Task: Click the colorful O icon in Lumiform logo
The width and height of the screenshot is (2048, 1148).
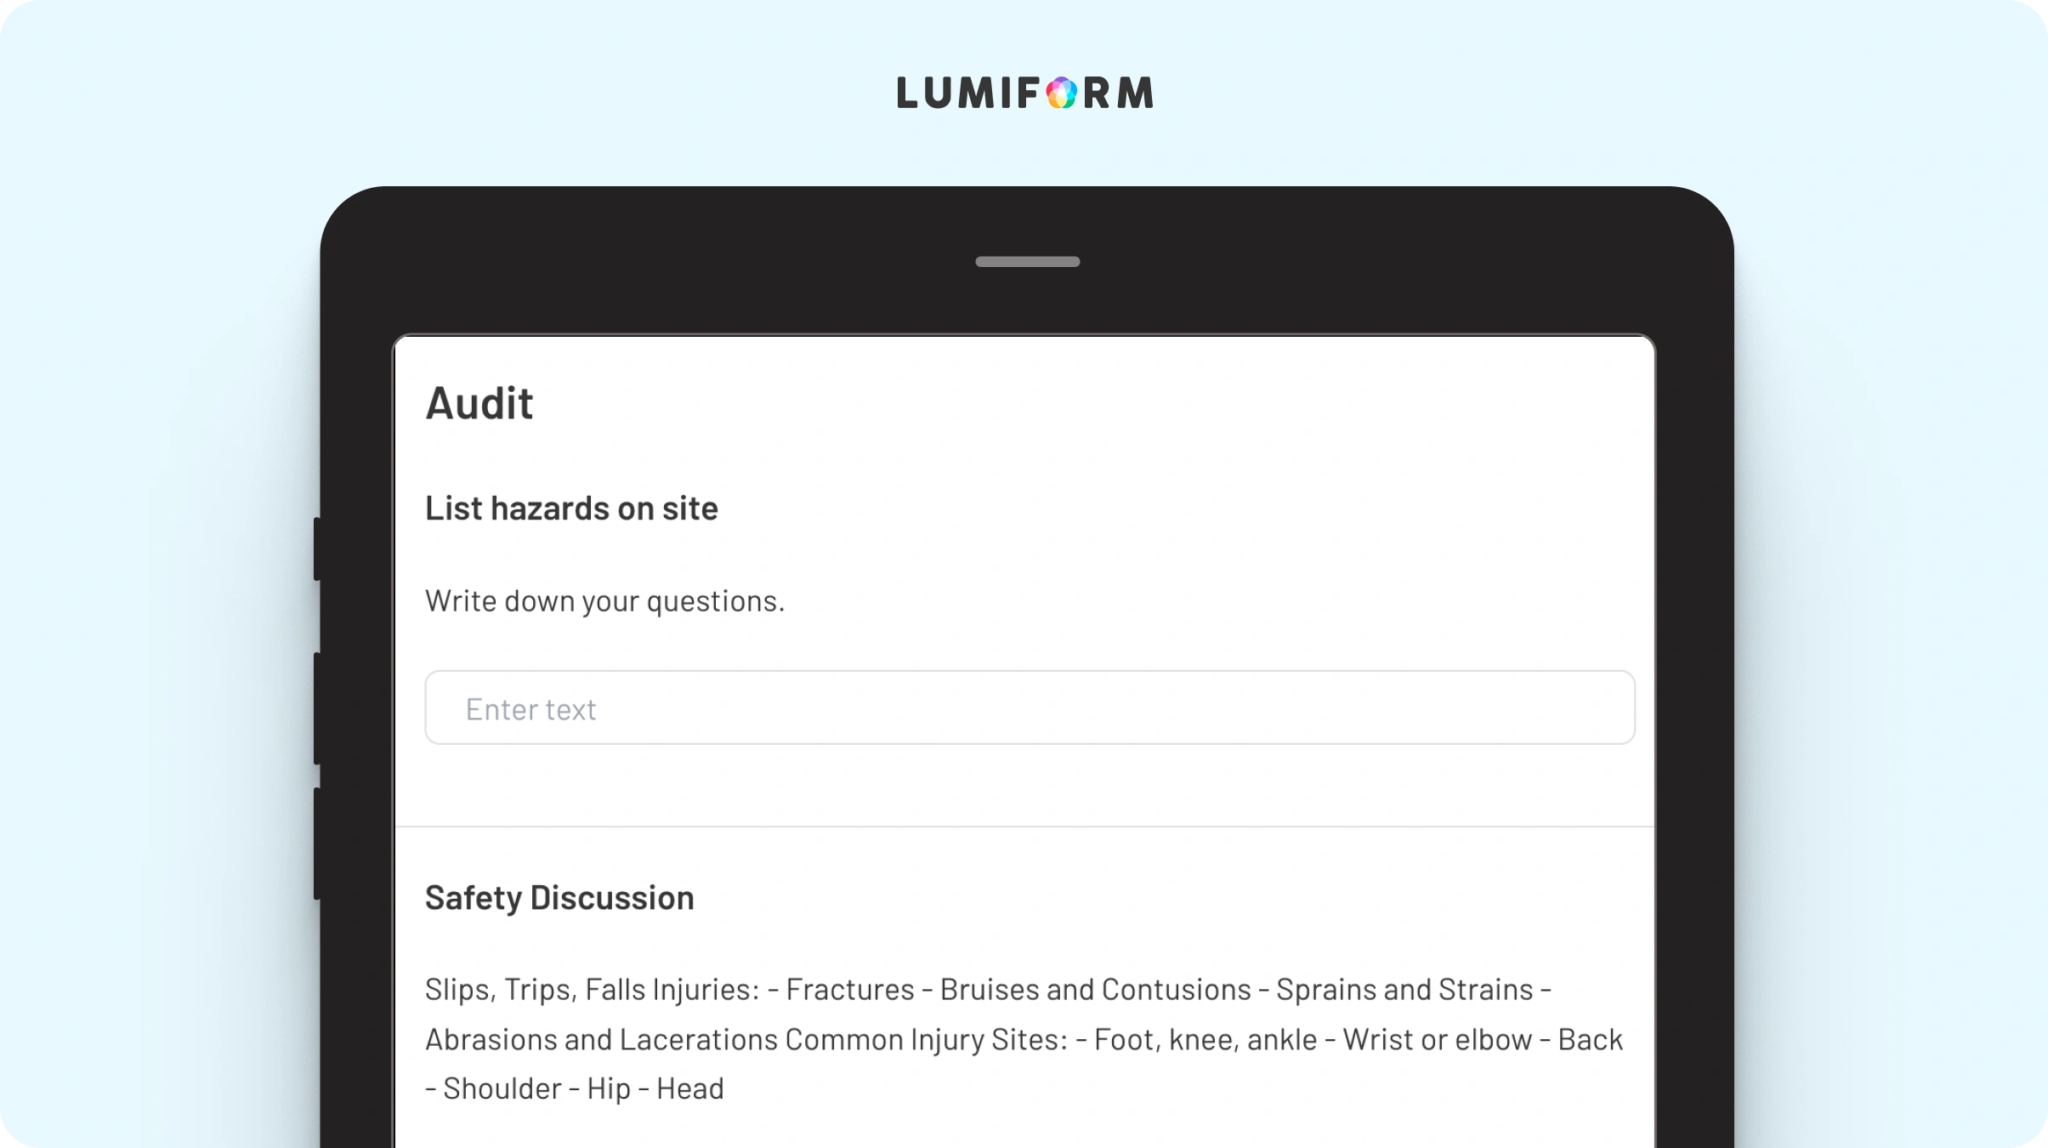Action: point(1062,93)
